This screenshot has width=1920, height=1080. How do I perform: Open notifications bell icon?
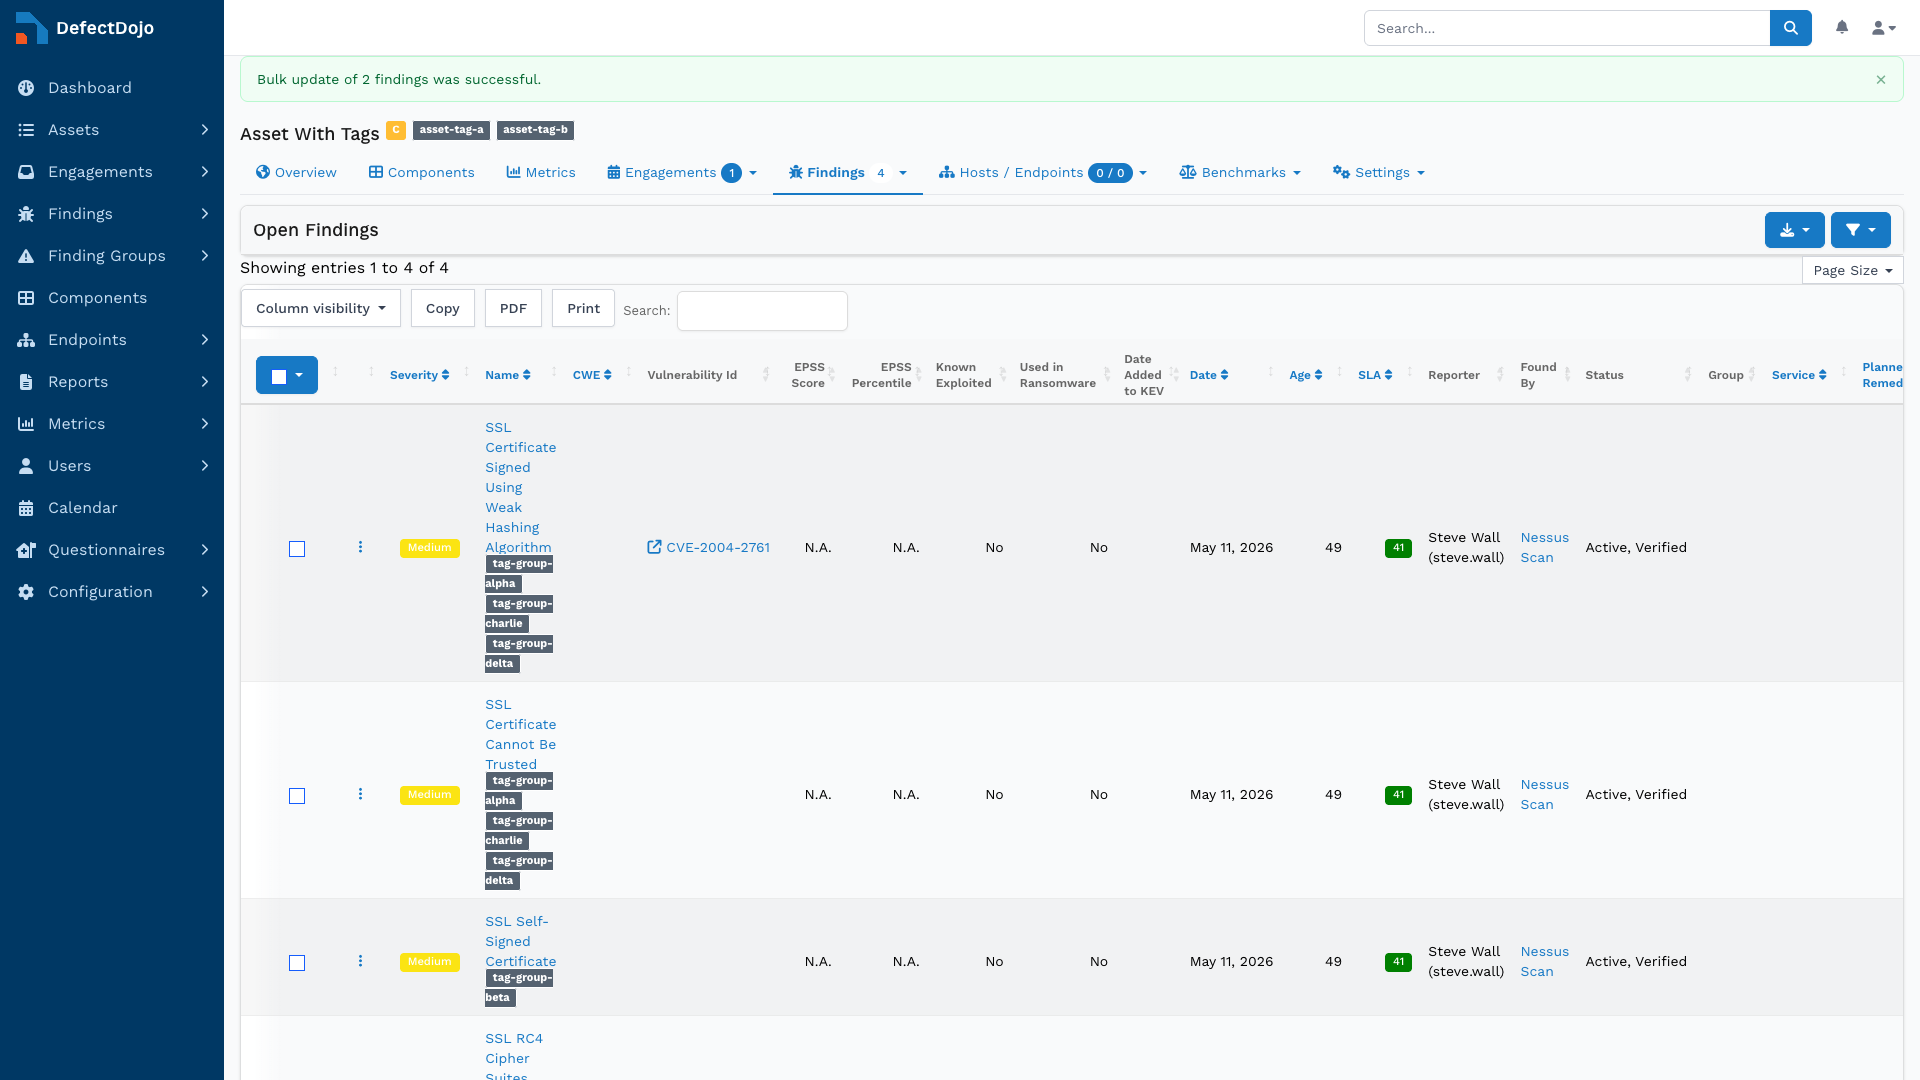[1842, 28]
